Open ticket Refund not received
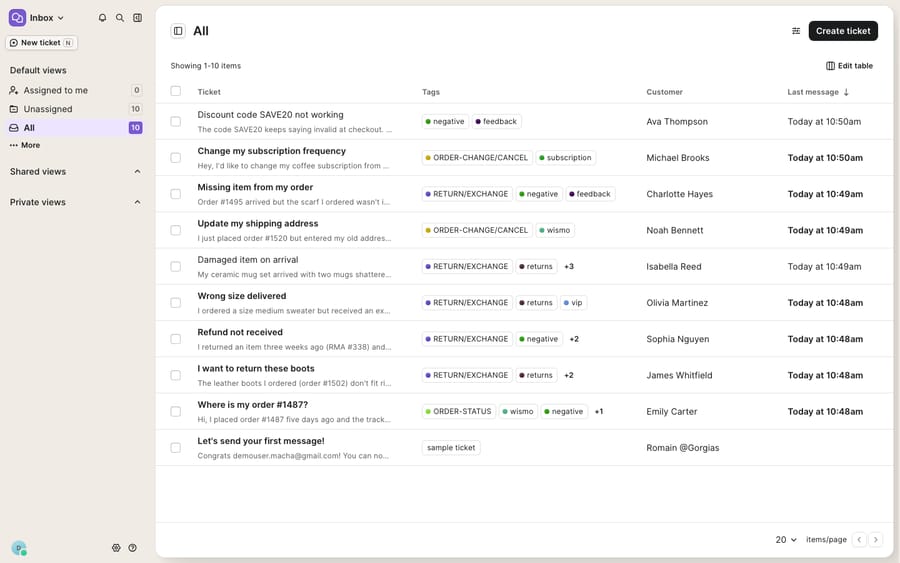Viewport: 900px width, 563px height. pos(240,332)
